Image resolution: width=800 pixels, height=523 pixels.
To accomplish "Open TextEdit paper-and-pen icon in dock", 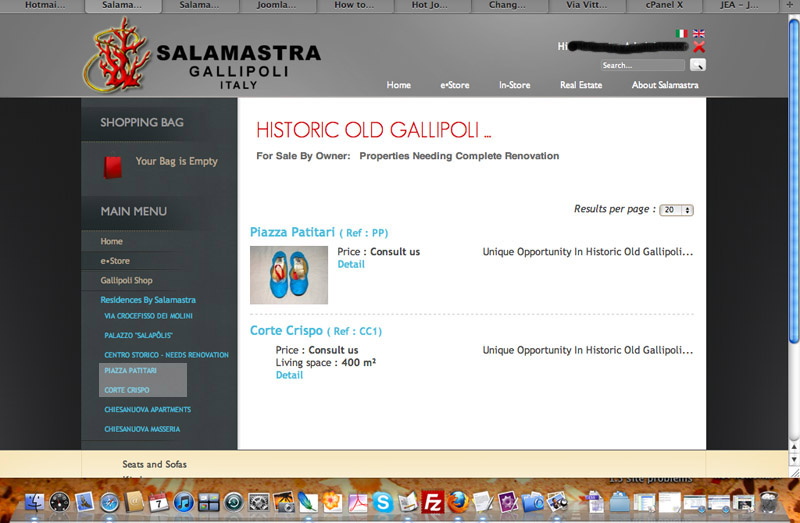I will click(483, 502).
